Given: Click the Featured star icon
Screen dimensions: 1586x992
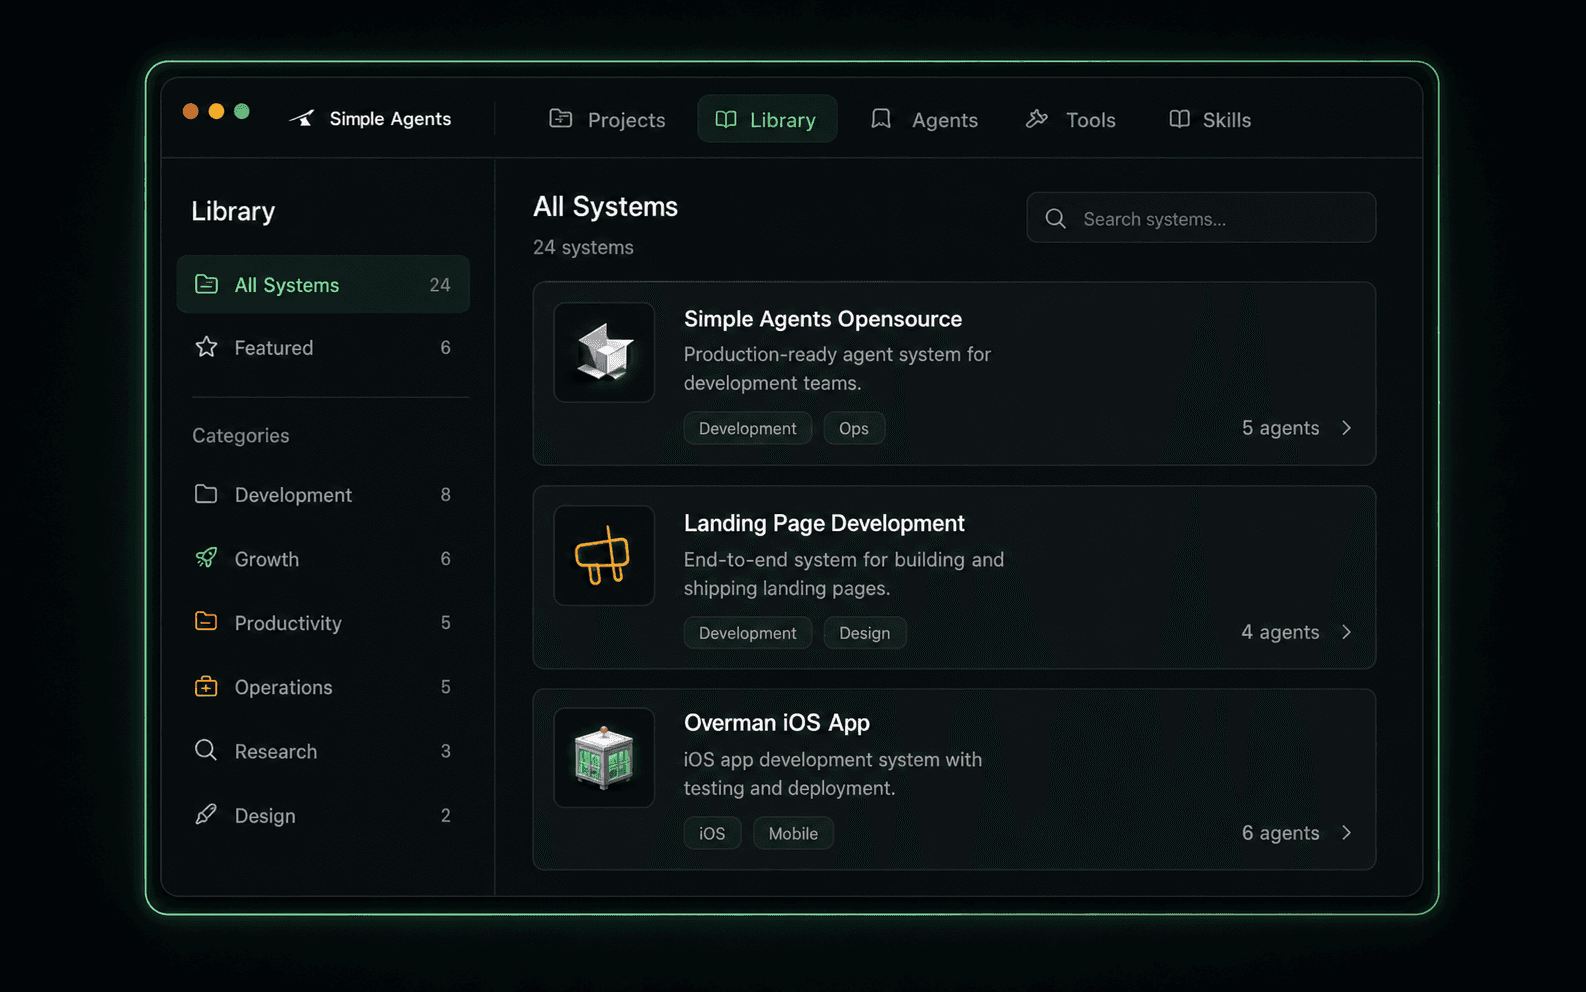Looking at the screenshot, I should click(x=206, y=347).
